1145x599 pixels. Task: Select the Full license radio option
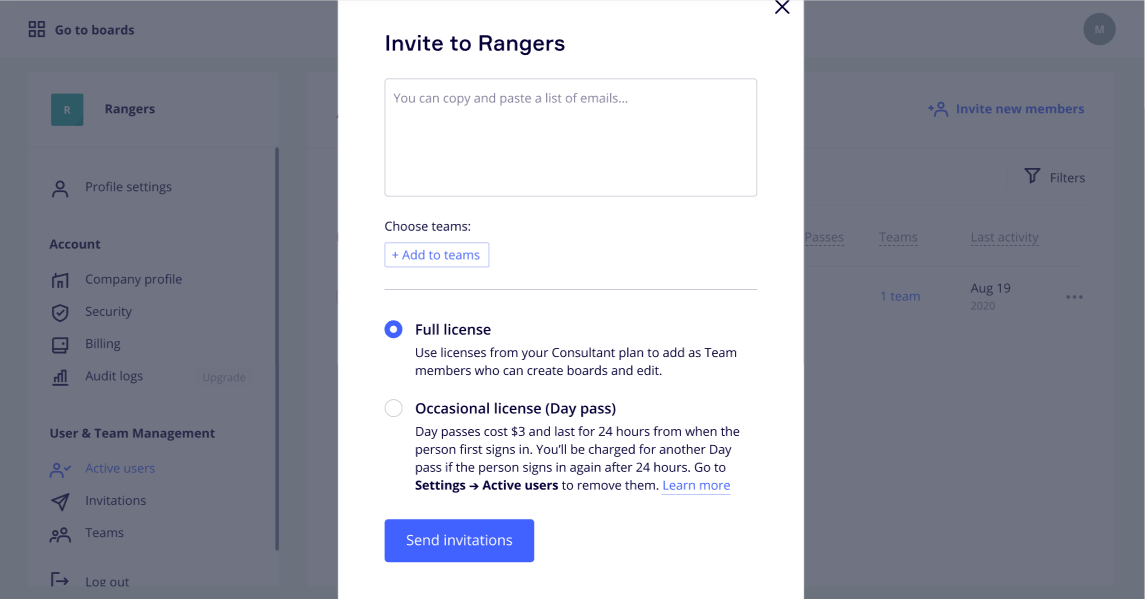[394, 330]
